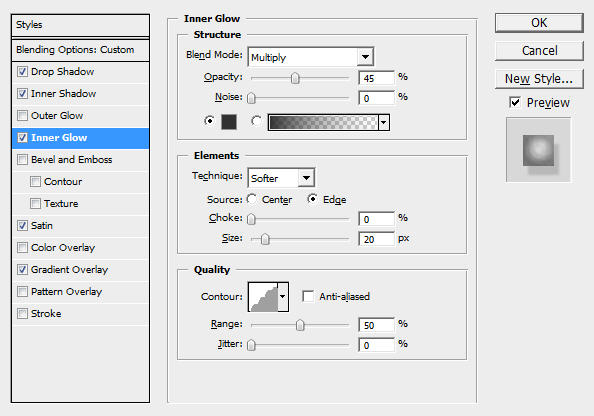
Task: Enable the Outer Glow checkbox
Action: click(22, 115)
